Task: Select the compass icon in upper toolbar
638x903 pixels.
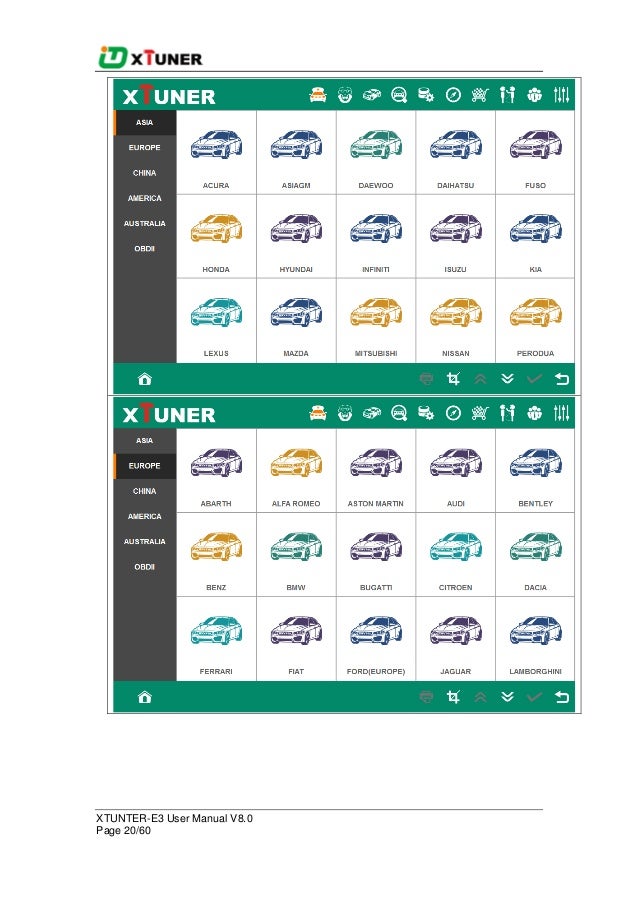Action: 453,94
